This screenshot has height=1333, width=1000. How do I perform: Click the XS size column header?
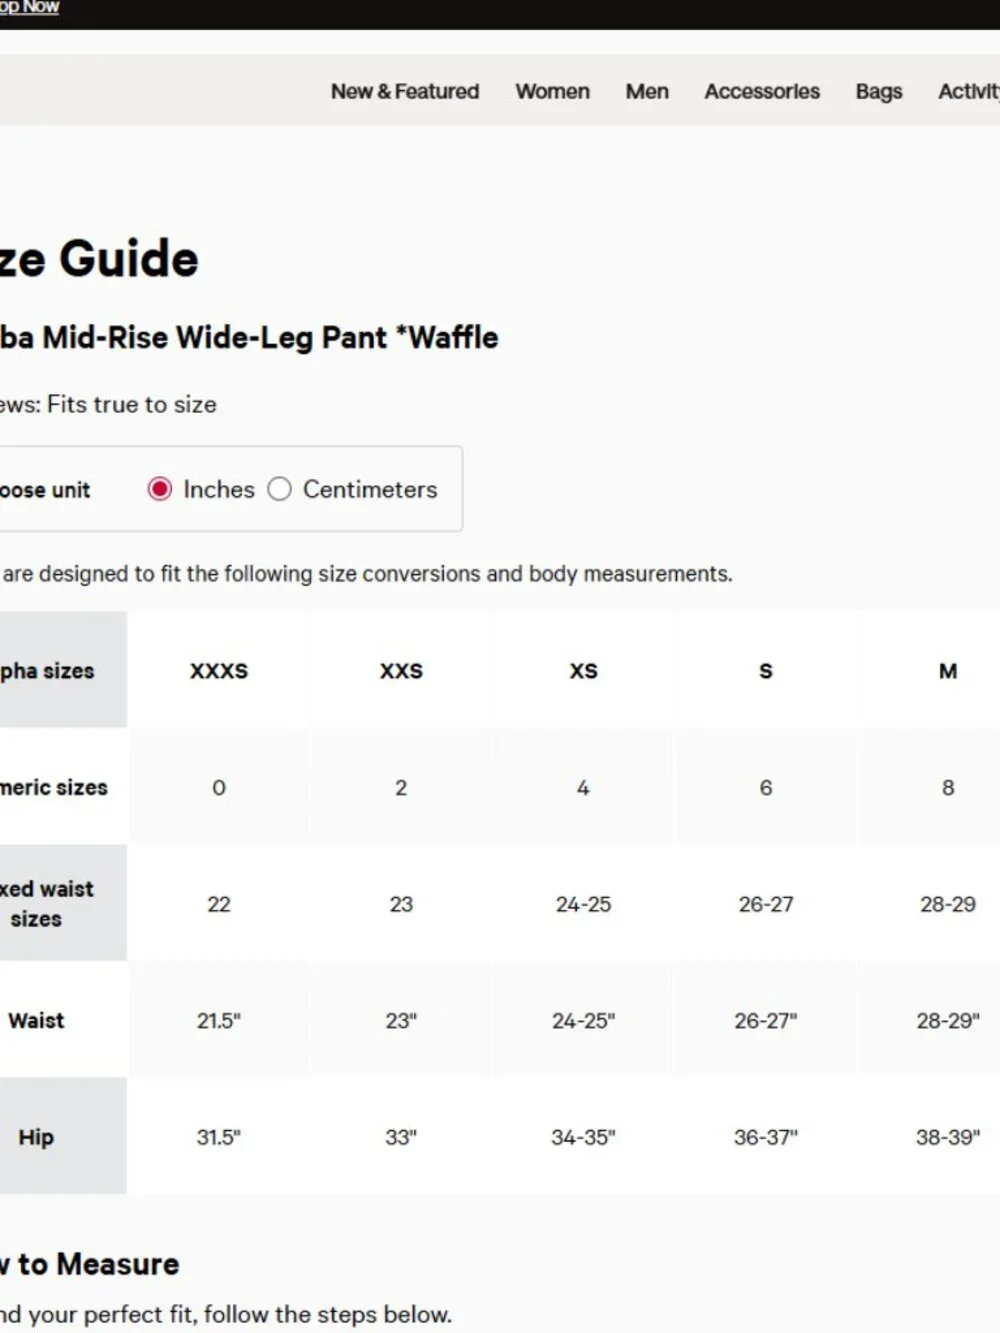[x=583, y=670]
